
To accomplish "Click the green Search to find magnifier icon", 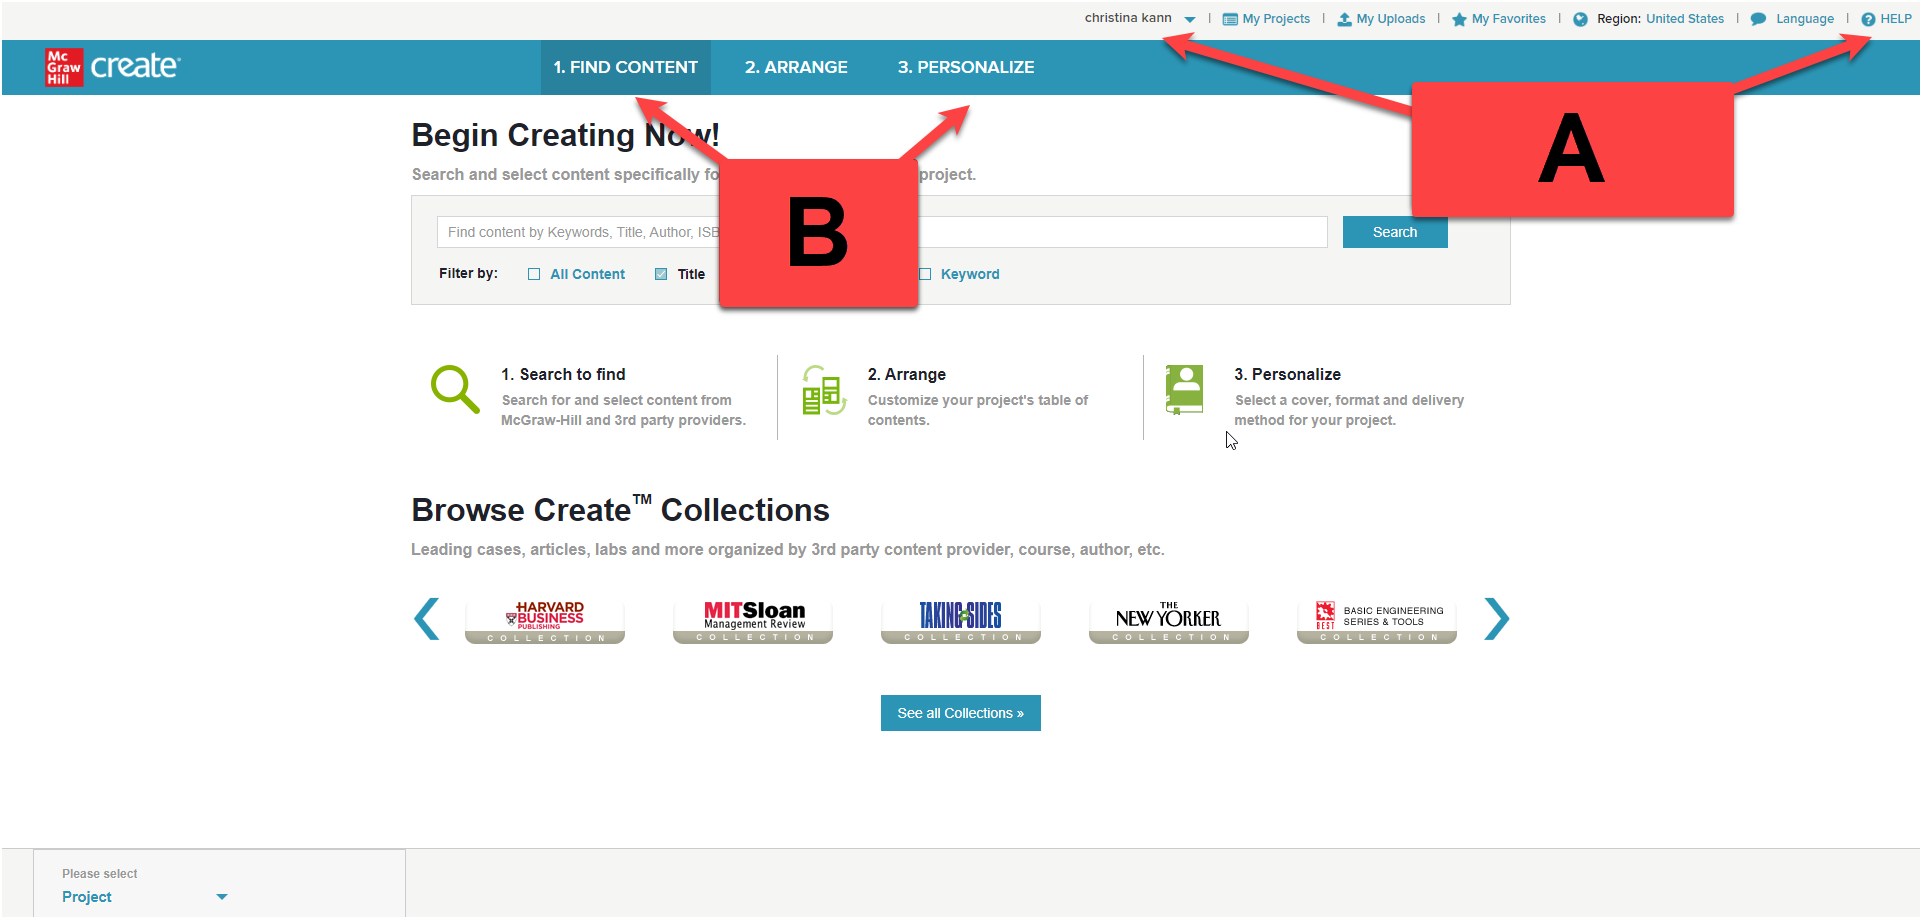I will coord(455,390).
